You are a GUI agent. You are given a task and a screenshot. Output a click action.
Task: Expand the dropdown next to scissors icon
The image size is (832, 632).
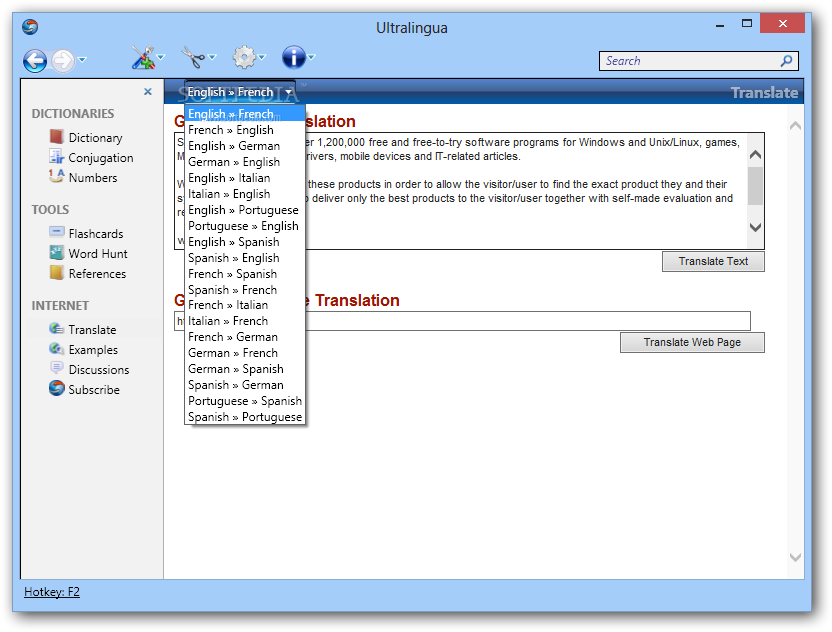pos(212,57)
